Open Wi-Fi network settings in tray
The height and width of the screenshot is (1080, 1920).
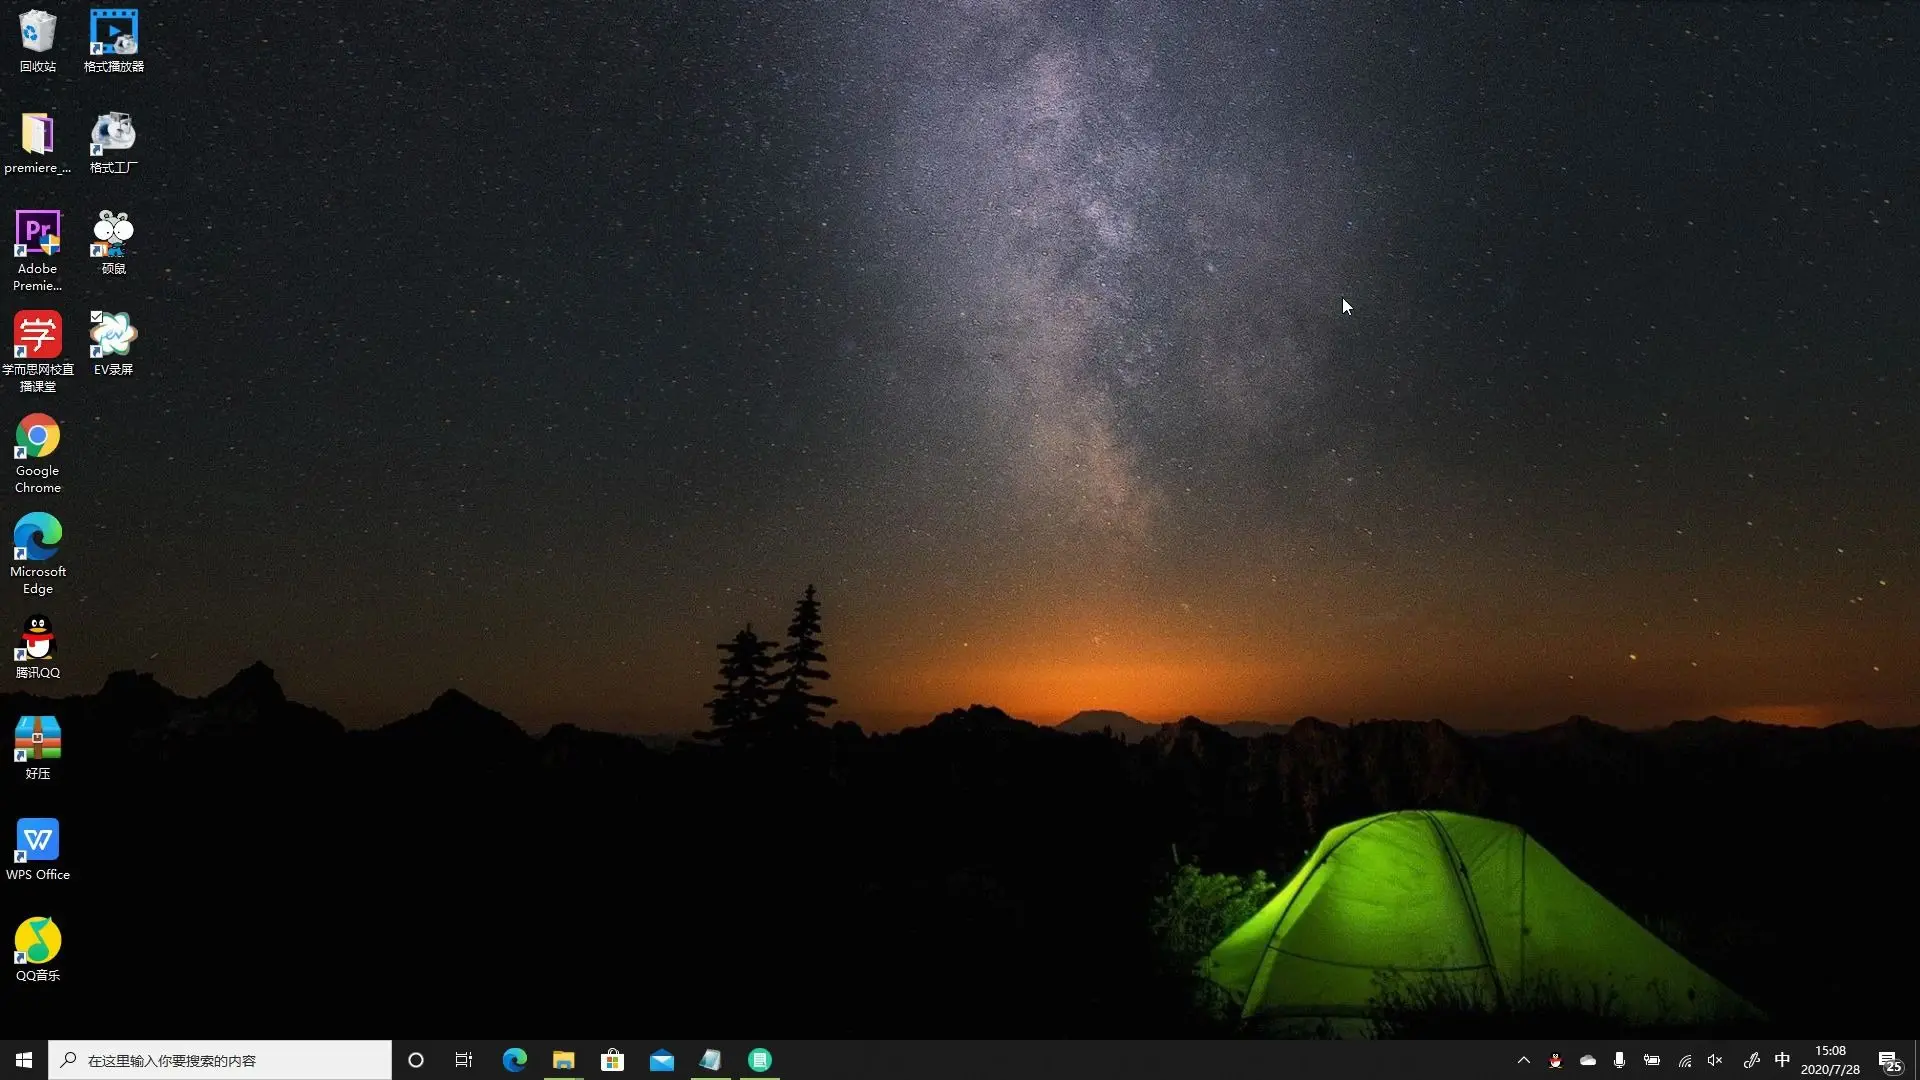pos(1685,1060)
